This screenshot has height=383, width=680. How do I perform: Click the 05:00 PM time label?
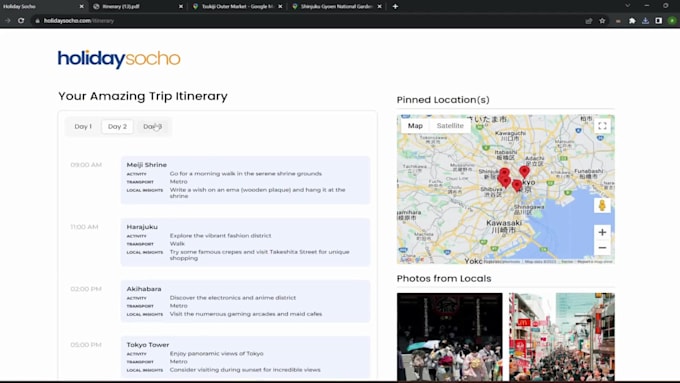(86, 345)
